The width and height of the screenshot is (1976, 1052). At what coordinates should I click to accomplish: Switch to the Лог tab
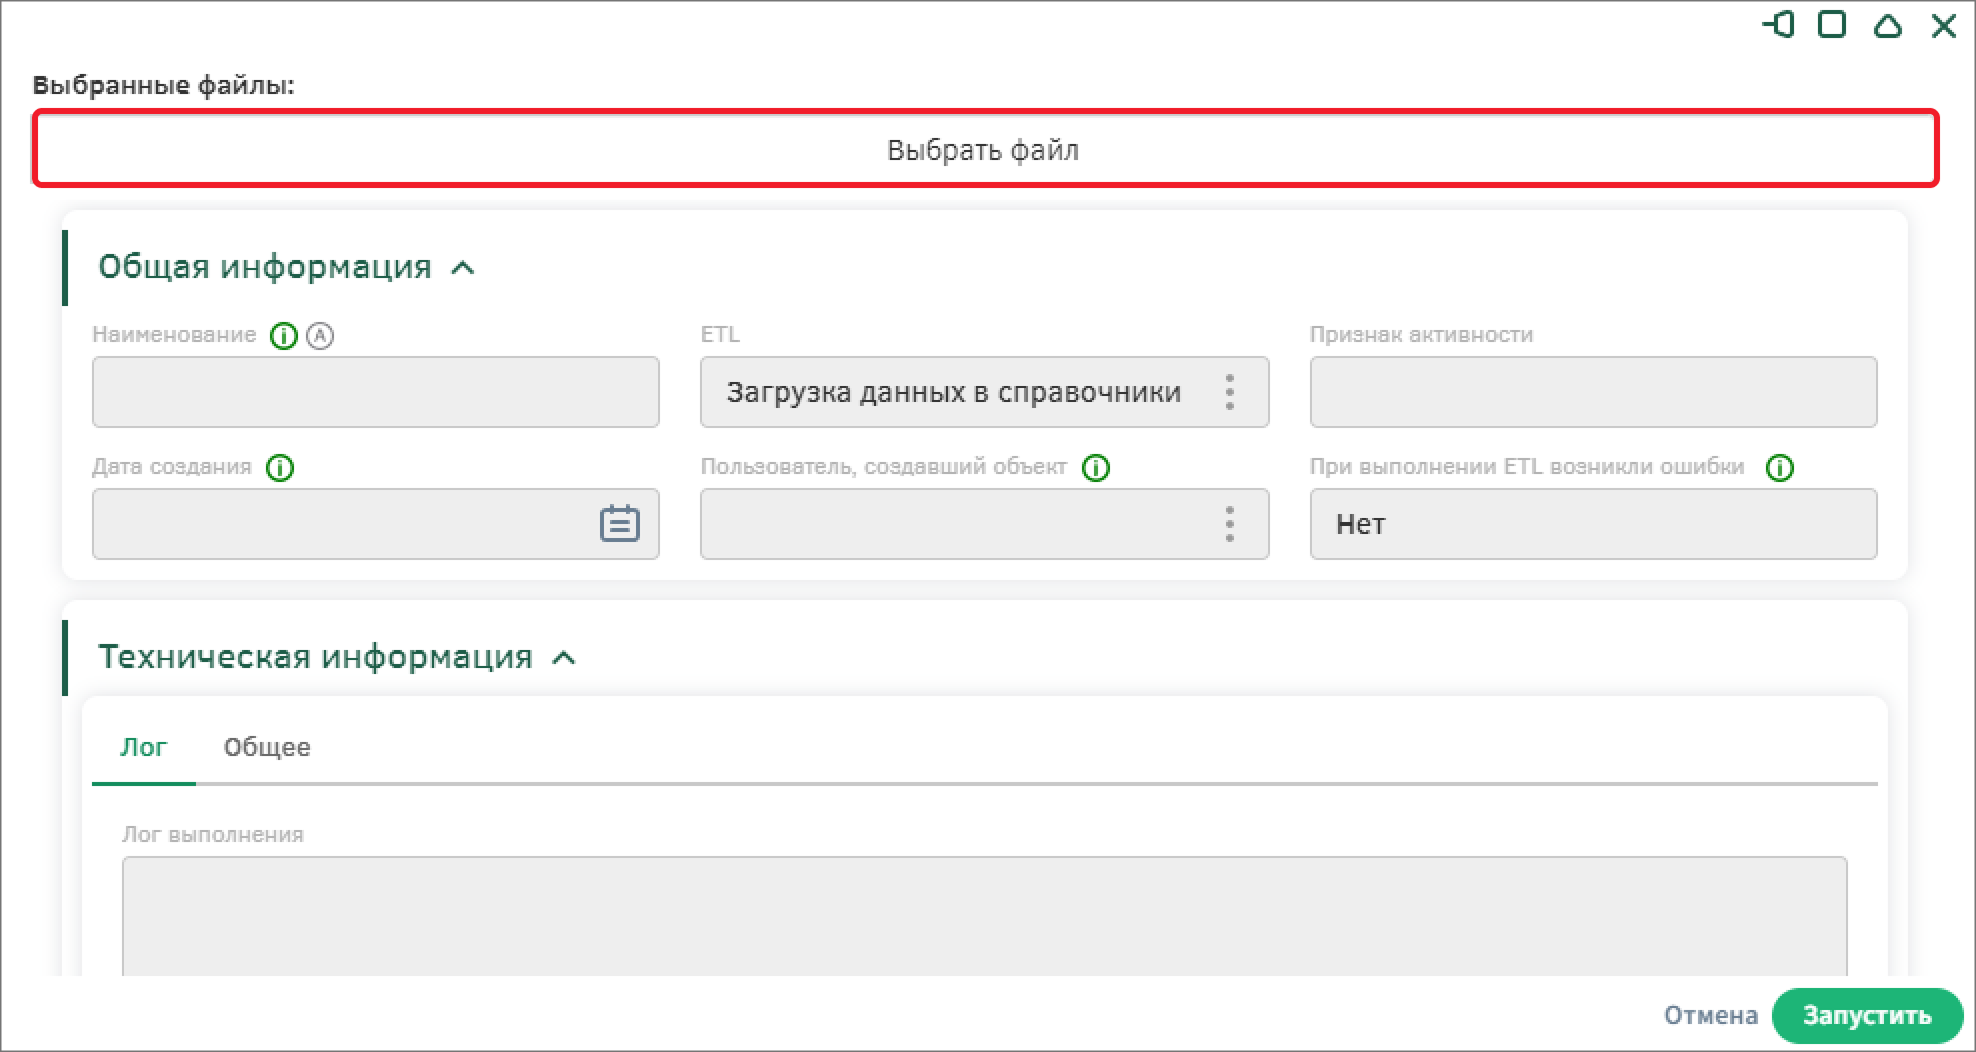143,747
